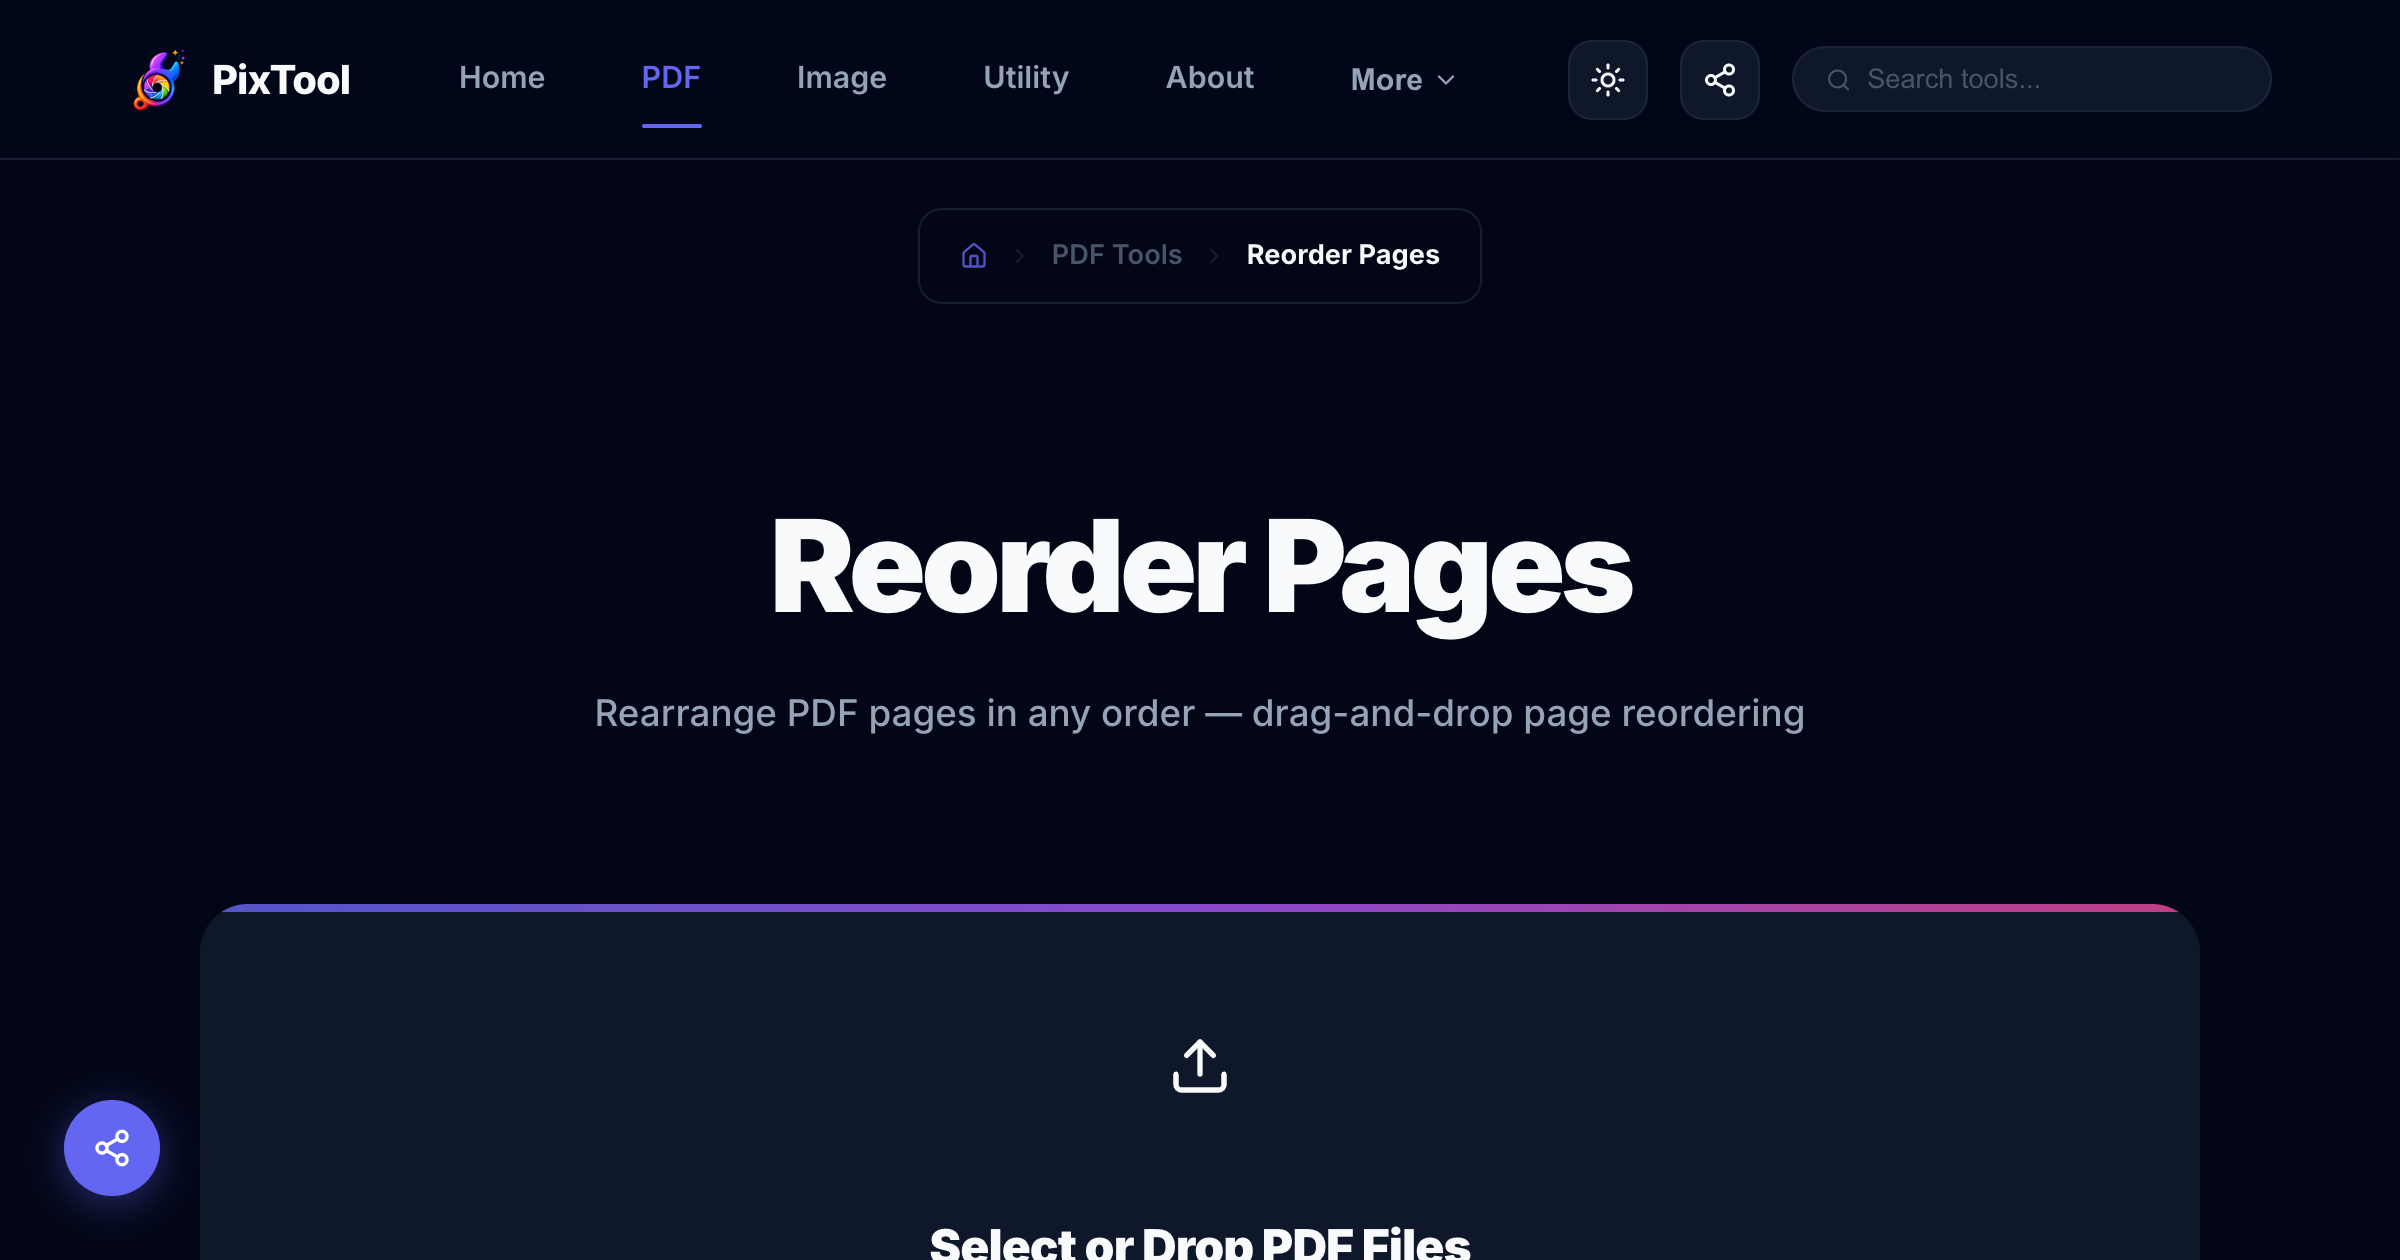Toggle the light/dark theme sun button
The width and height of the screenshot is (2400, 1260).
[1607, 80]
